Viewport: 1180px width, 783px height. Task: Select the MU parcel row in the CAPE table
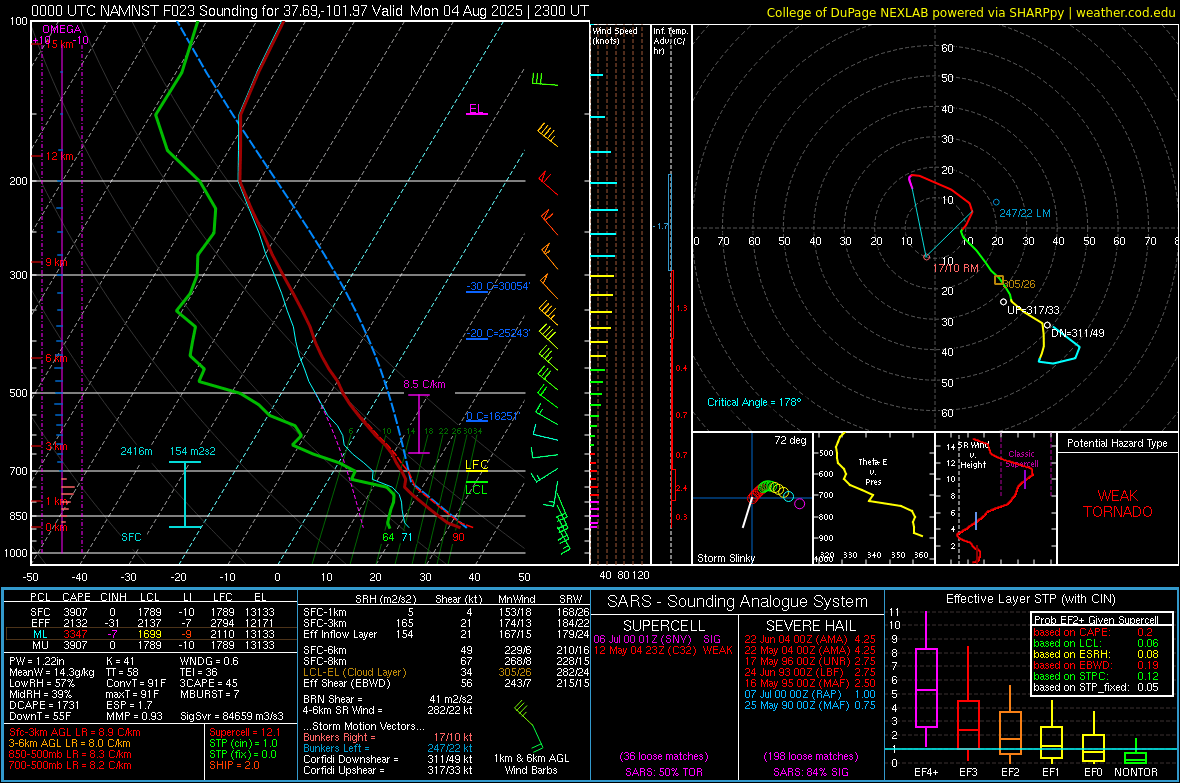coord(150,645)
